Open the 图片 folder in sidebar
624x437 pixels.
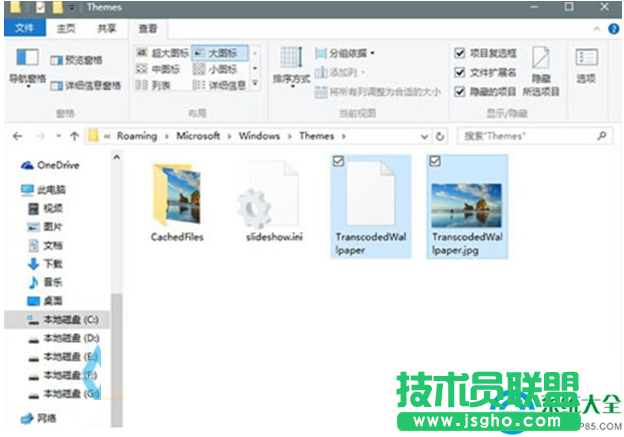pos(45,227)
